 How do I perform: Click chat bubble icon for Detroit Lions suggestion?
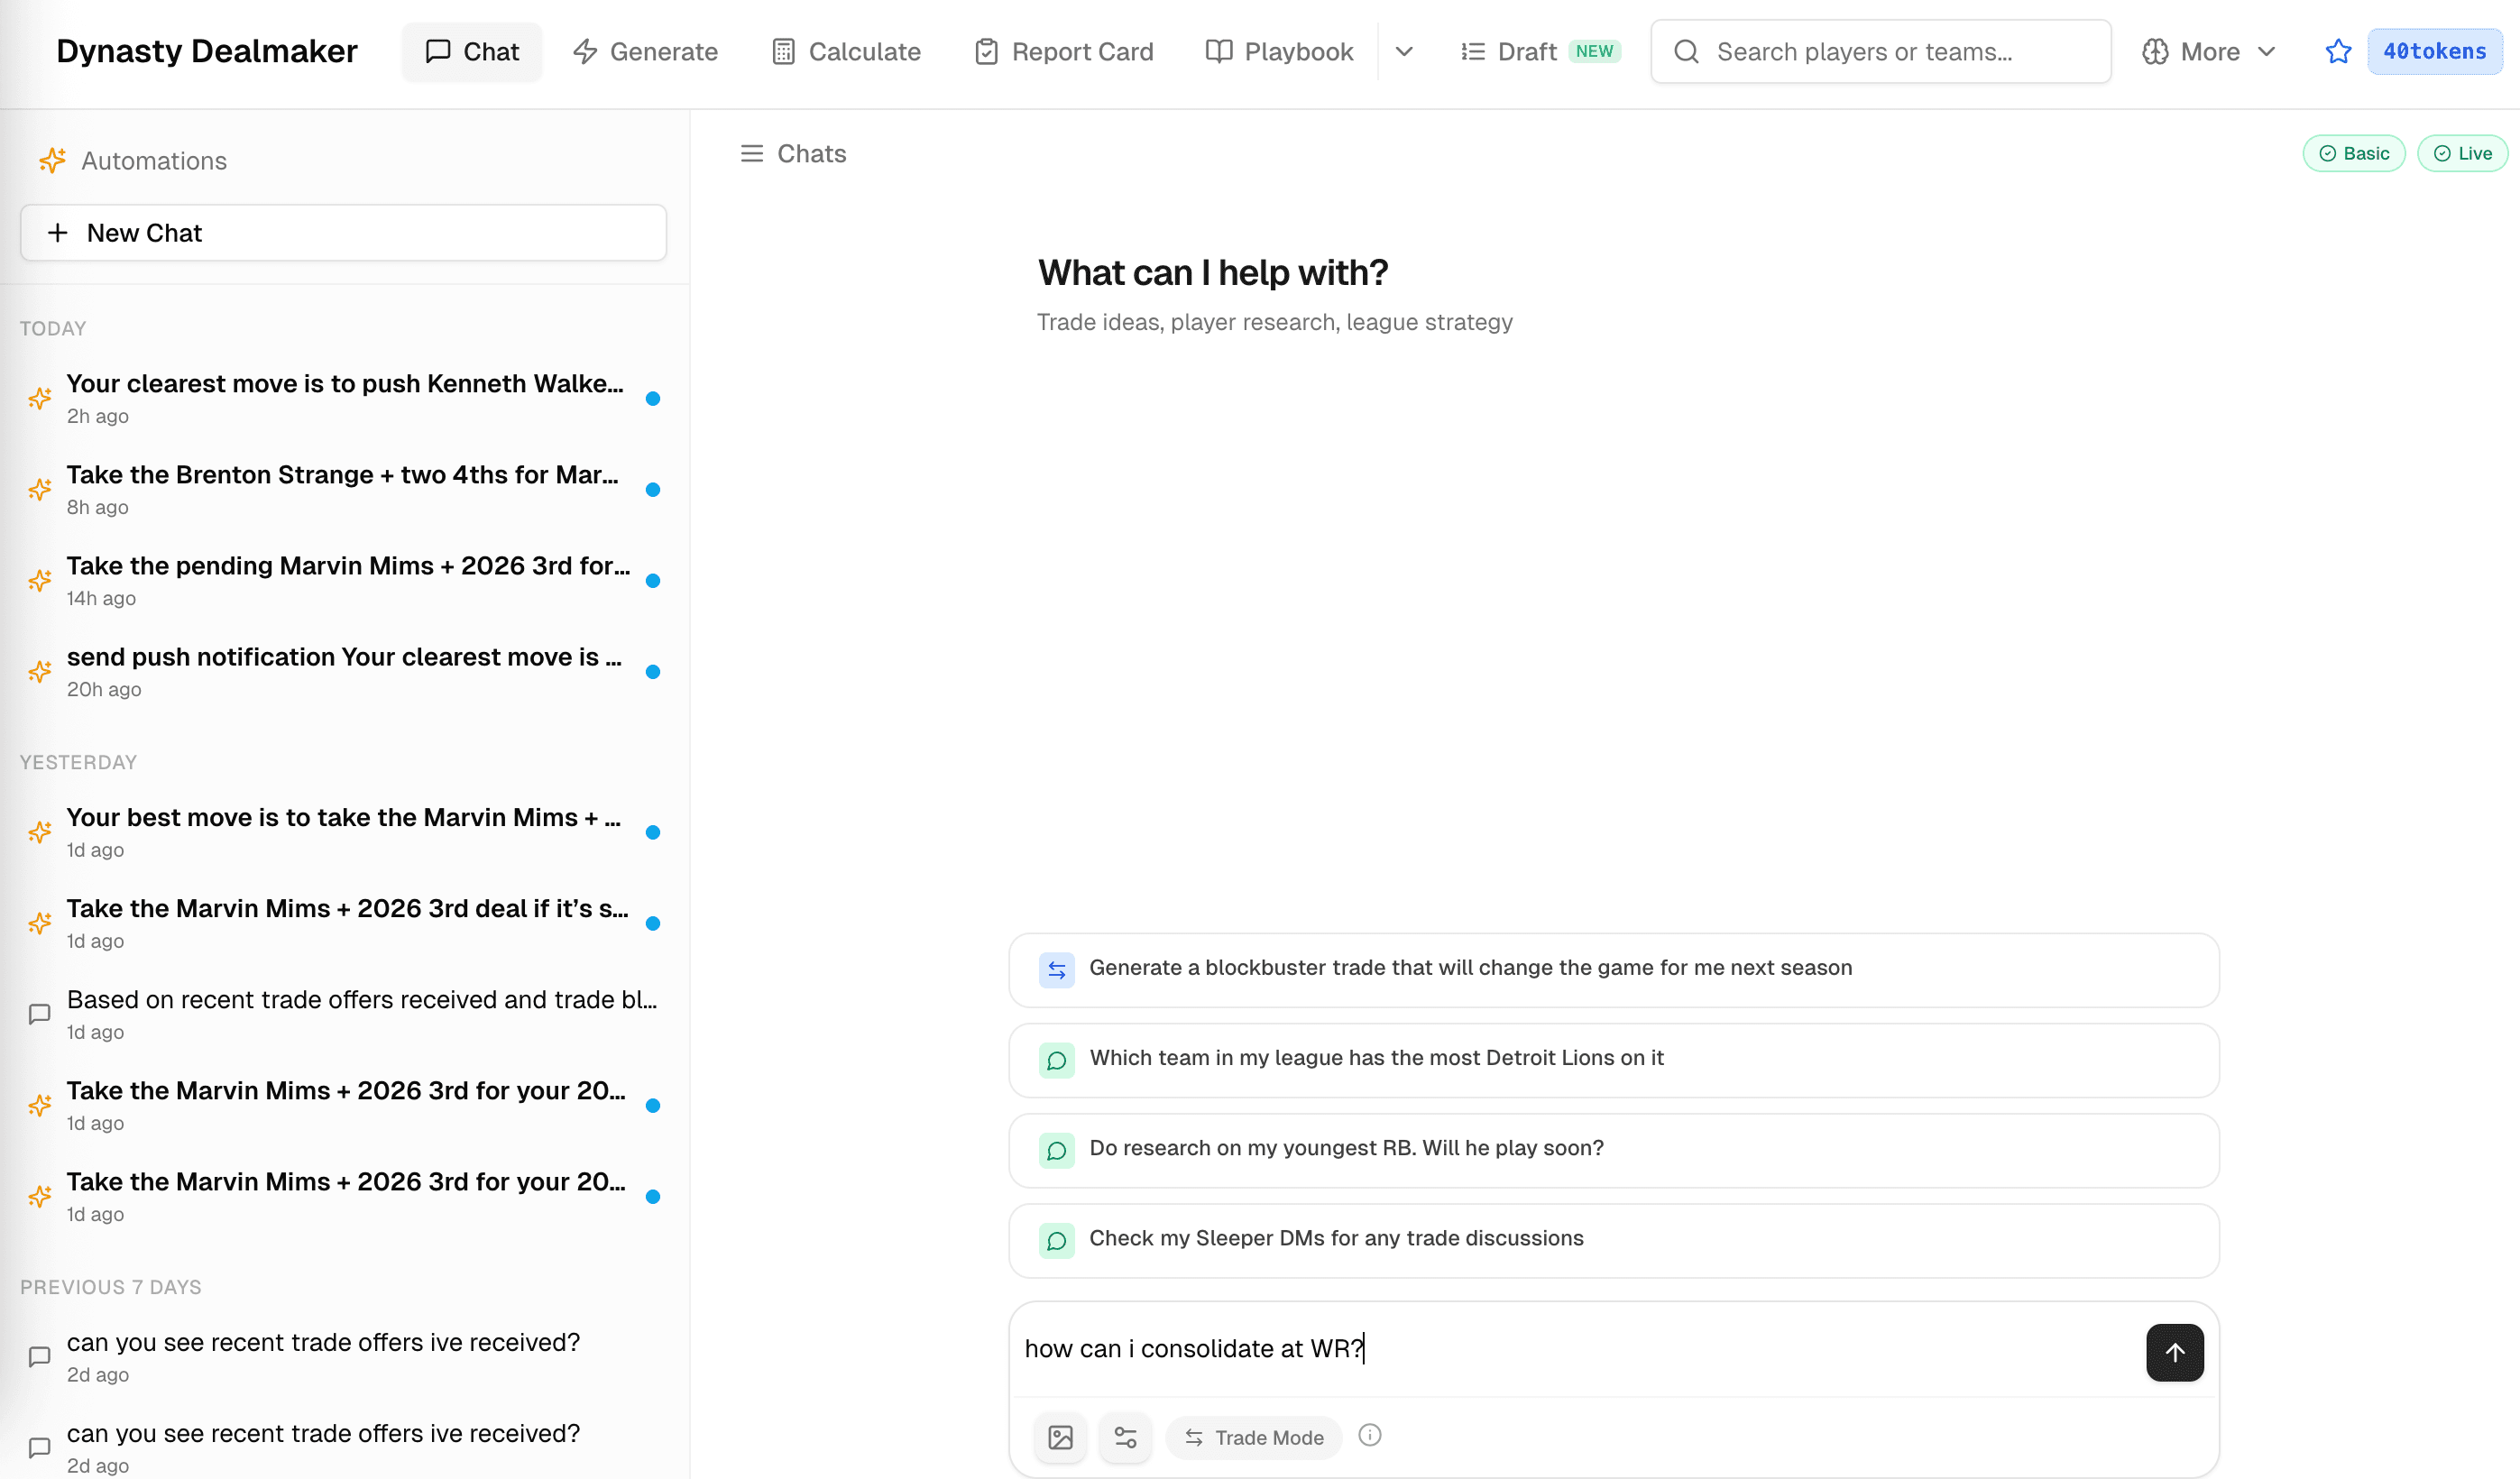pos(1056,1059)
